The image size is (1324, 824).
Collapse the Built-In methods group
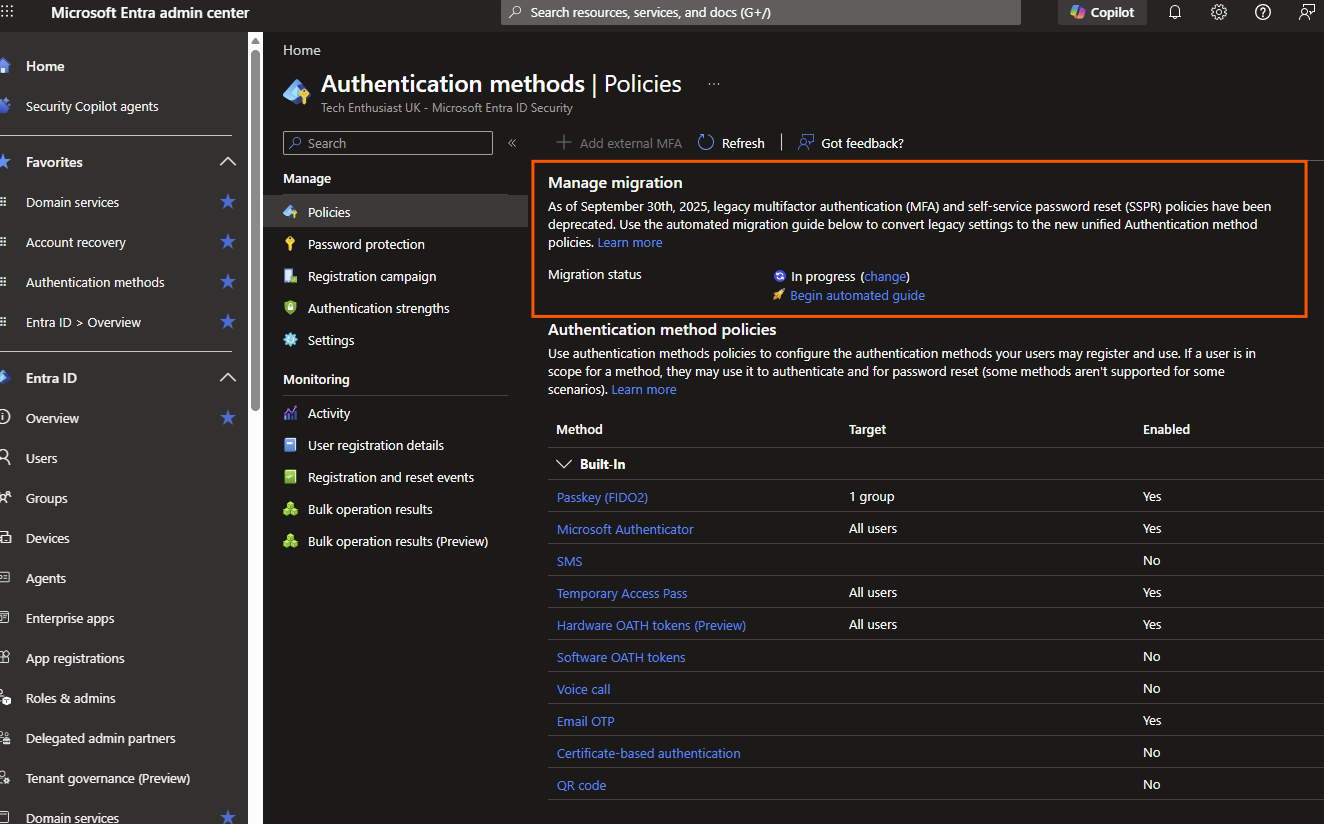(563, 464)
